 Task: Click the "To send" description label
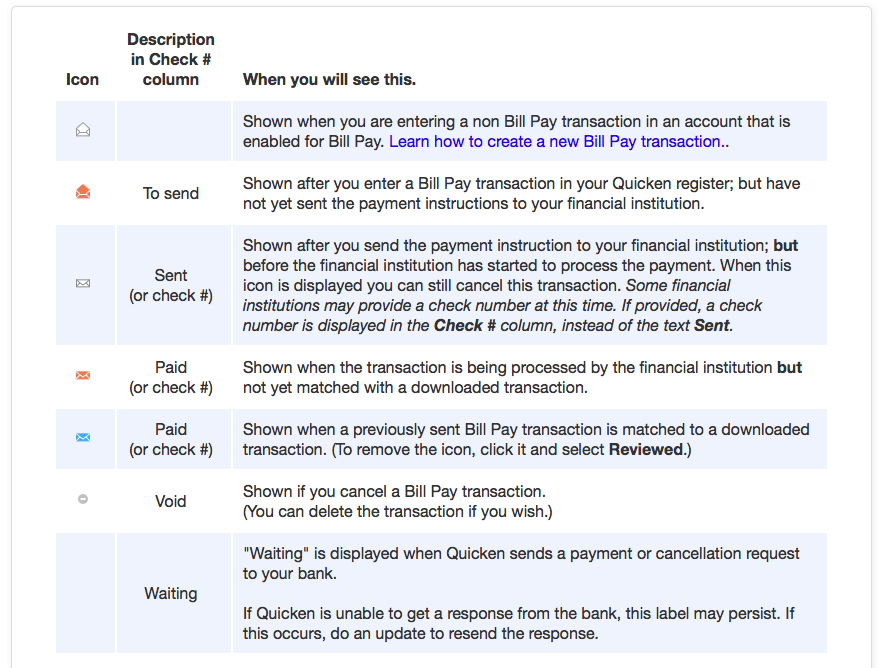coord(171,193)
